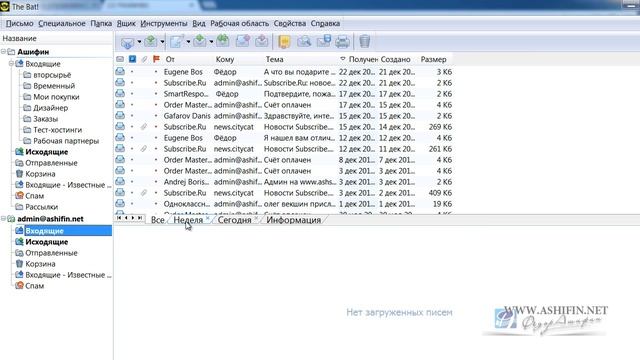Open the dropdown arrow beside Send queued mail

162,42
